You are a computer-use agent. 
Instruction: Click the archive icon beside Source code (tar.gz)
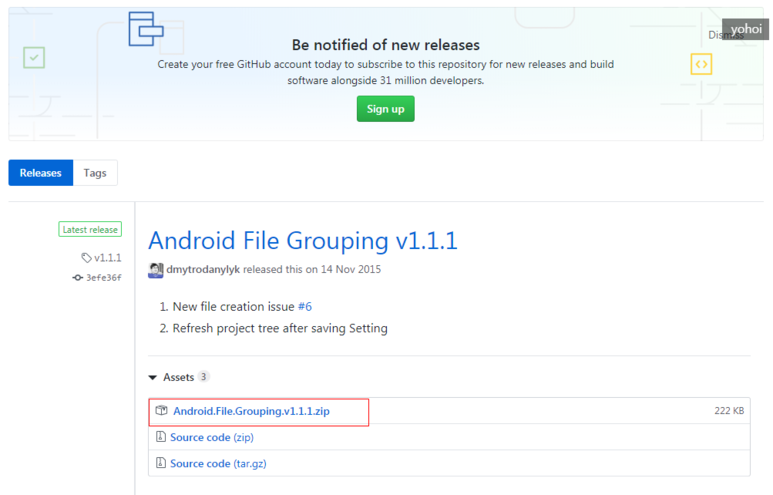[161, 462]
